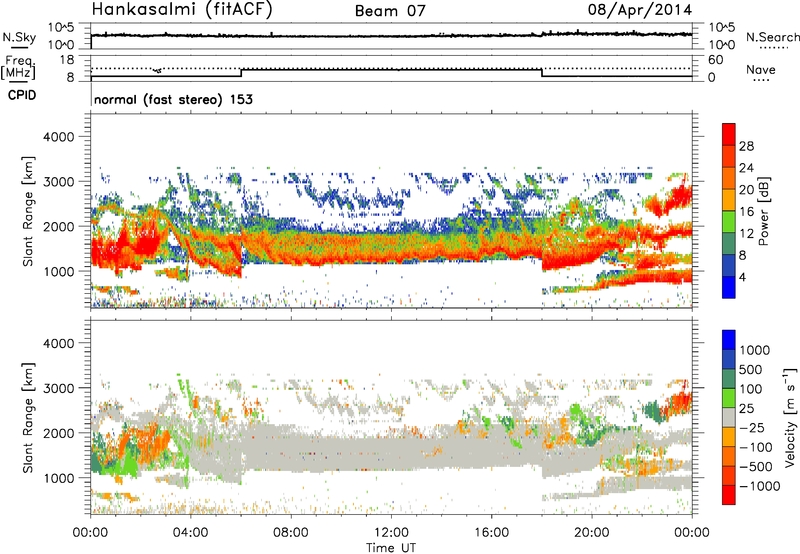Click the light green 12-16 dB Power segment
Screen dimensions: 800x554
(729, 222)
